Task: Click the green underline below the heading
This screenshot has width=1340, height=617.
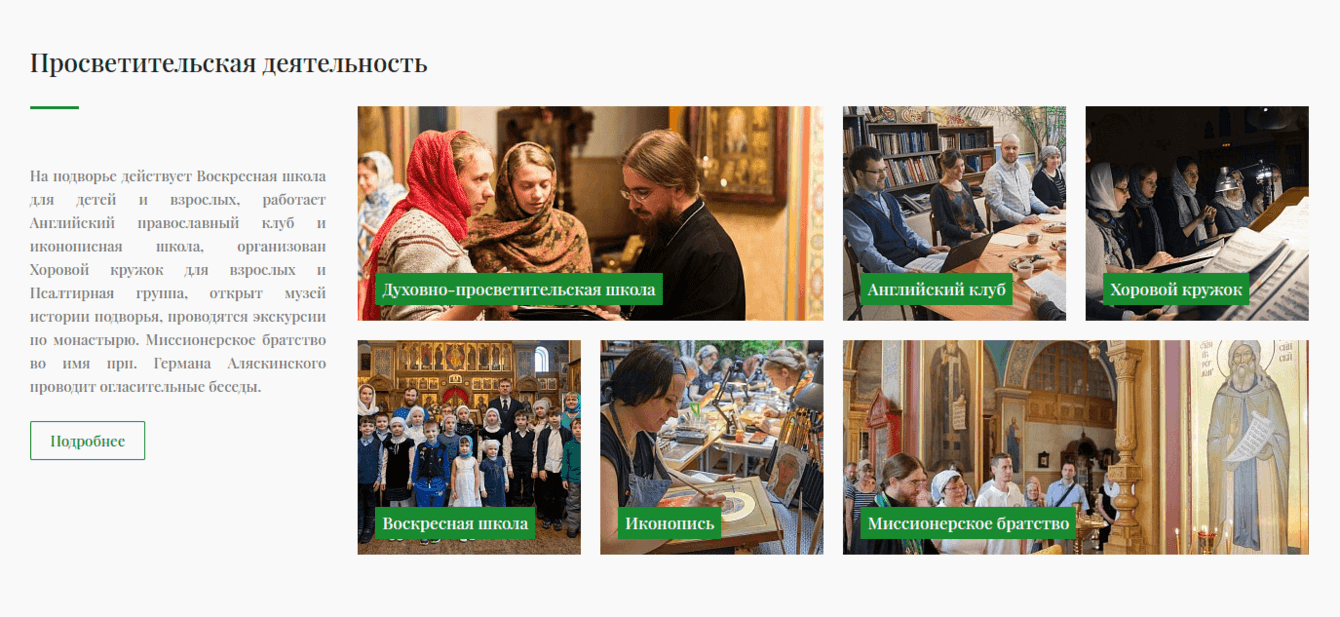Action: pos(54,107)
